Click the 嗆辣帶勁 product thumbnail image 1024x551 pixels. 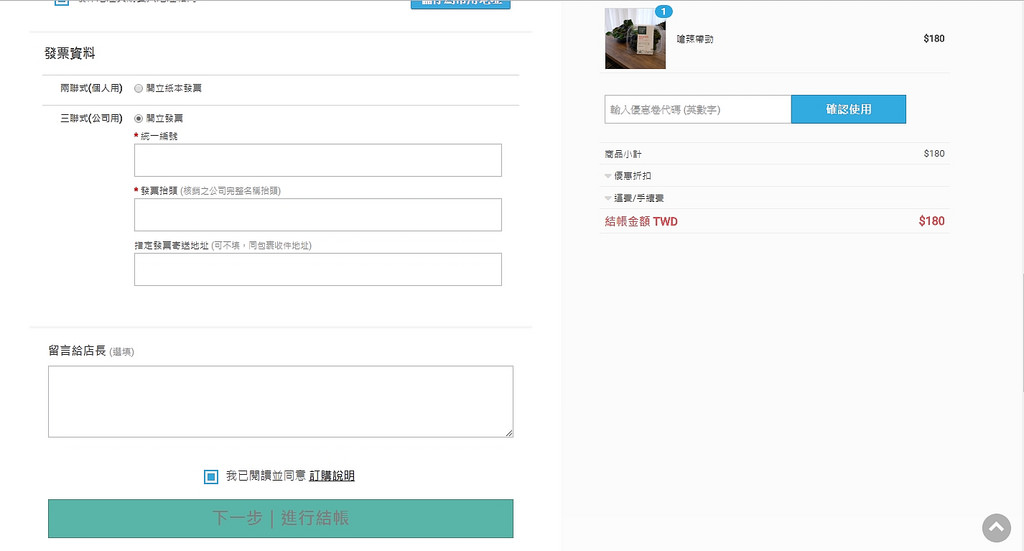pos(635,40)
